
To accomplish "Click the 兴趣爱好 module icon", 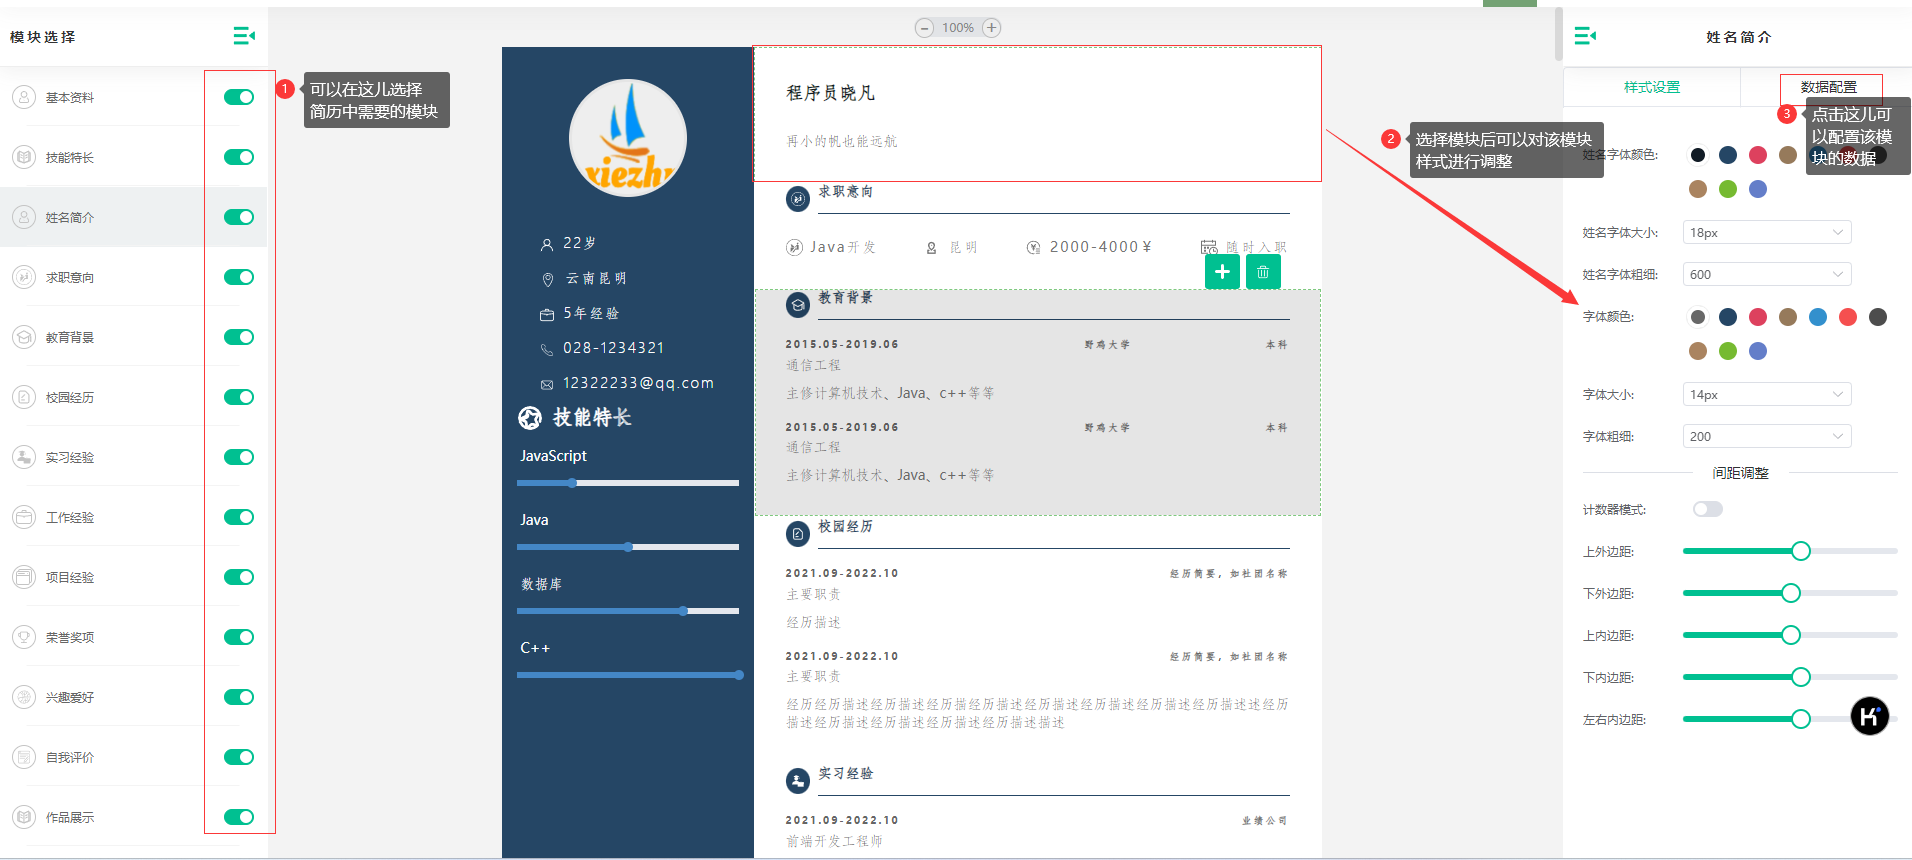I will point(24,697).
